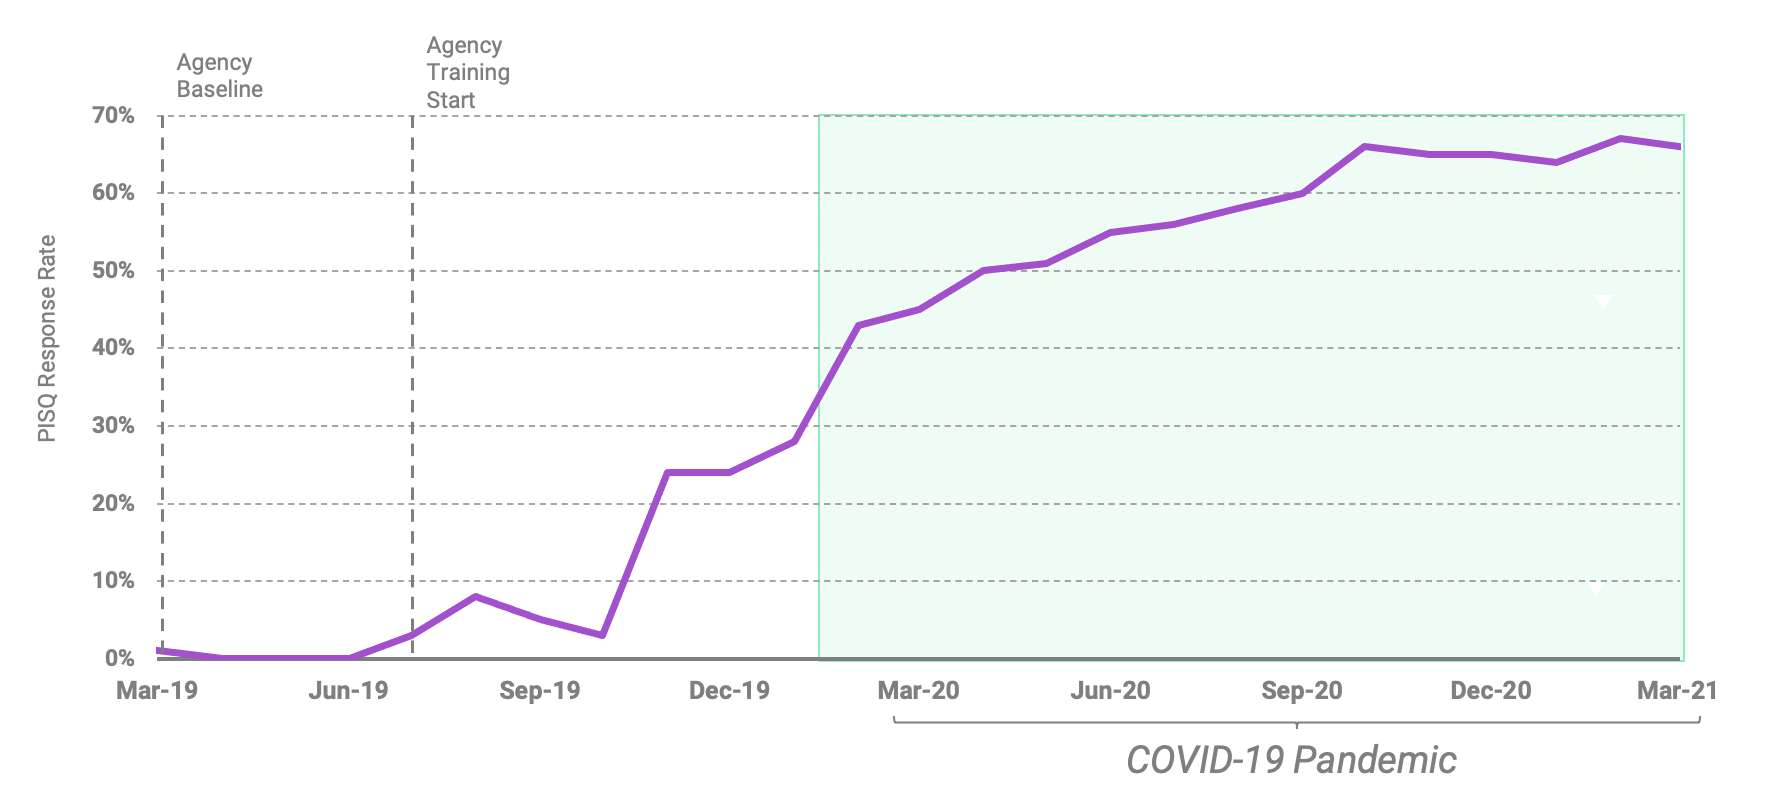Select the Dec-20 x-axis label
The image size is (1772, 807).
1490,691
